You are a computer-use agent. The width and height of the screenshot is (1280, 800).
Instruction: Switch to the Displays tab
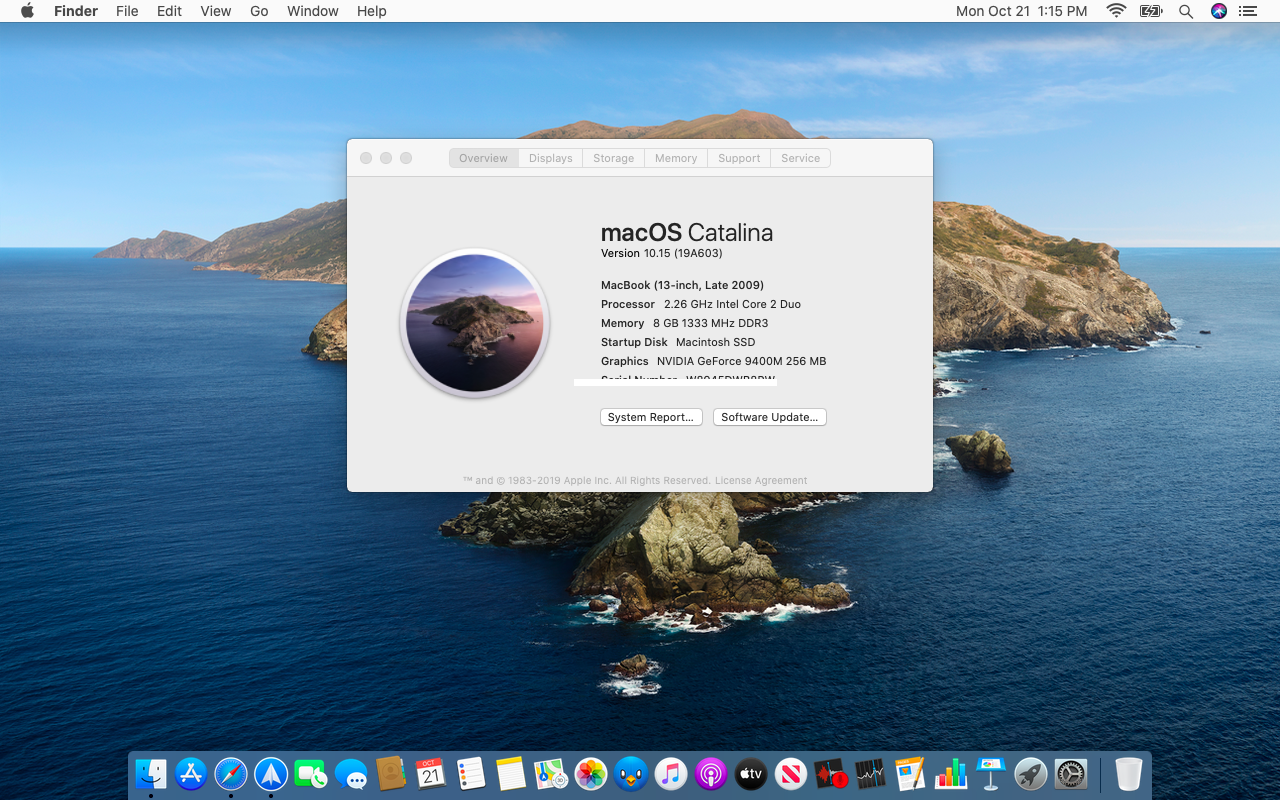click(x=551, y=158)
